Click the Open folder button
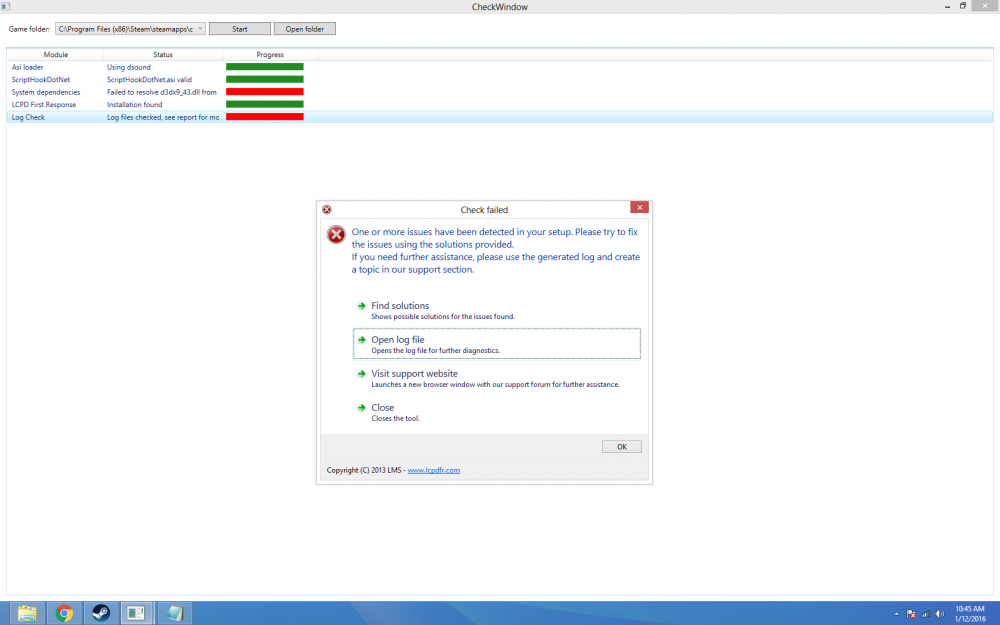The image size is (1000, 625). (305, 29)
